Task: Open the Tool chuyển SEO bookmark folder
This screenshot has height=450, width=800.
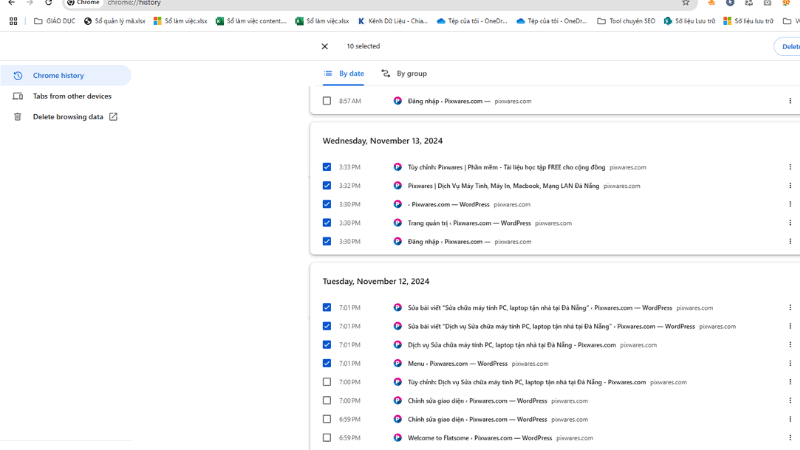Action: 626,21
